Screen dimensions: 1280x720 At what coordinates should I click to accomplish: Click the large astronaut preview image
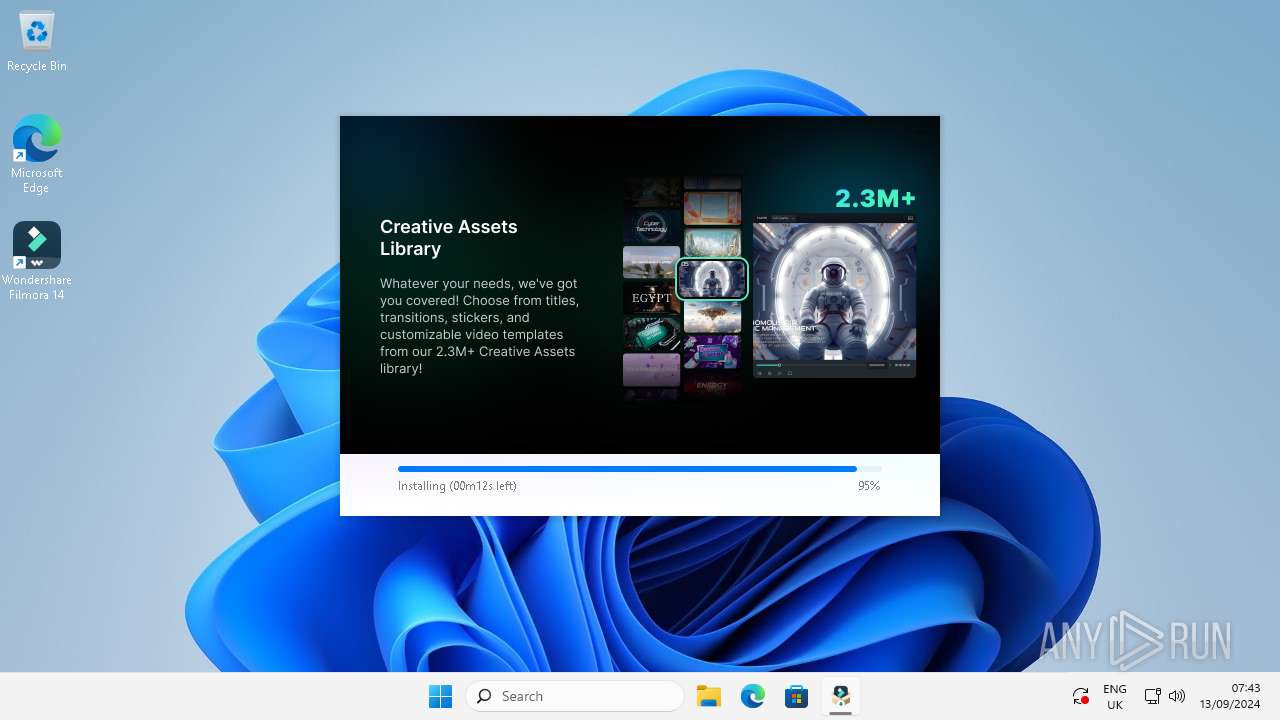pyautogui.click(x=834, y=290)
